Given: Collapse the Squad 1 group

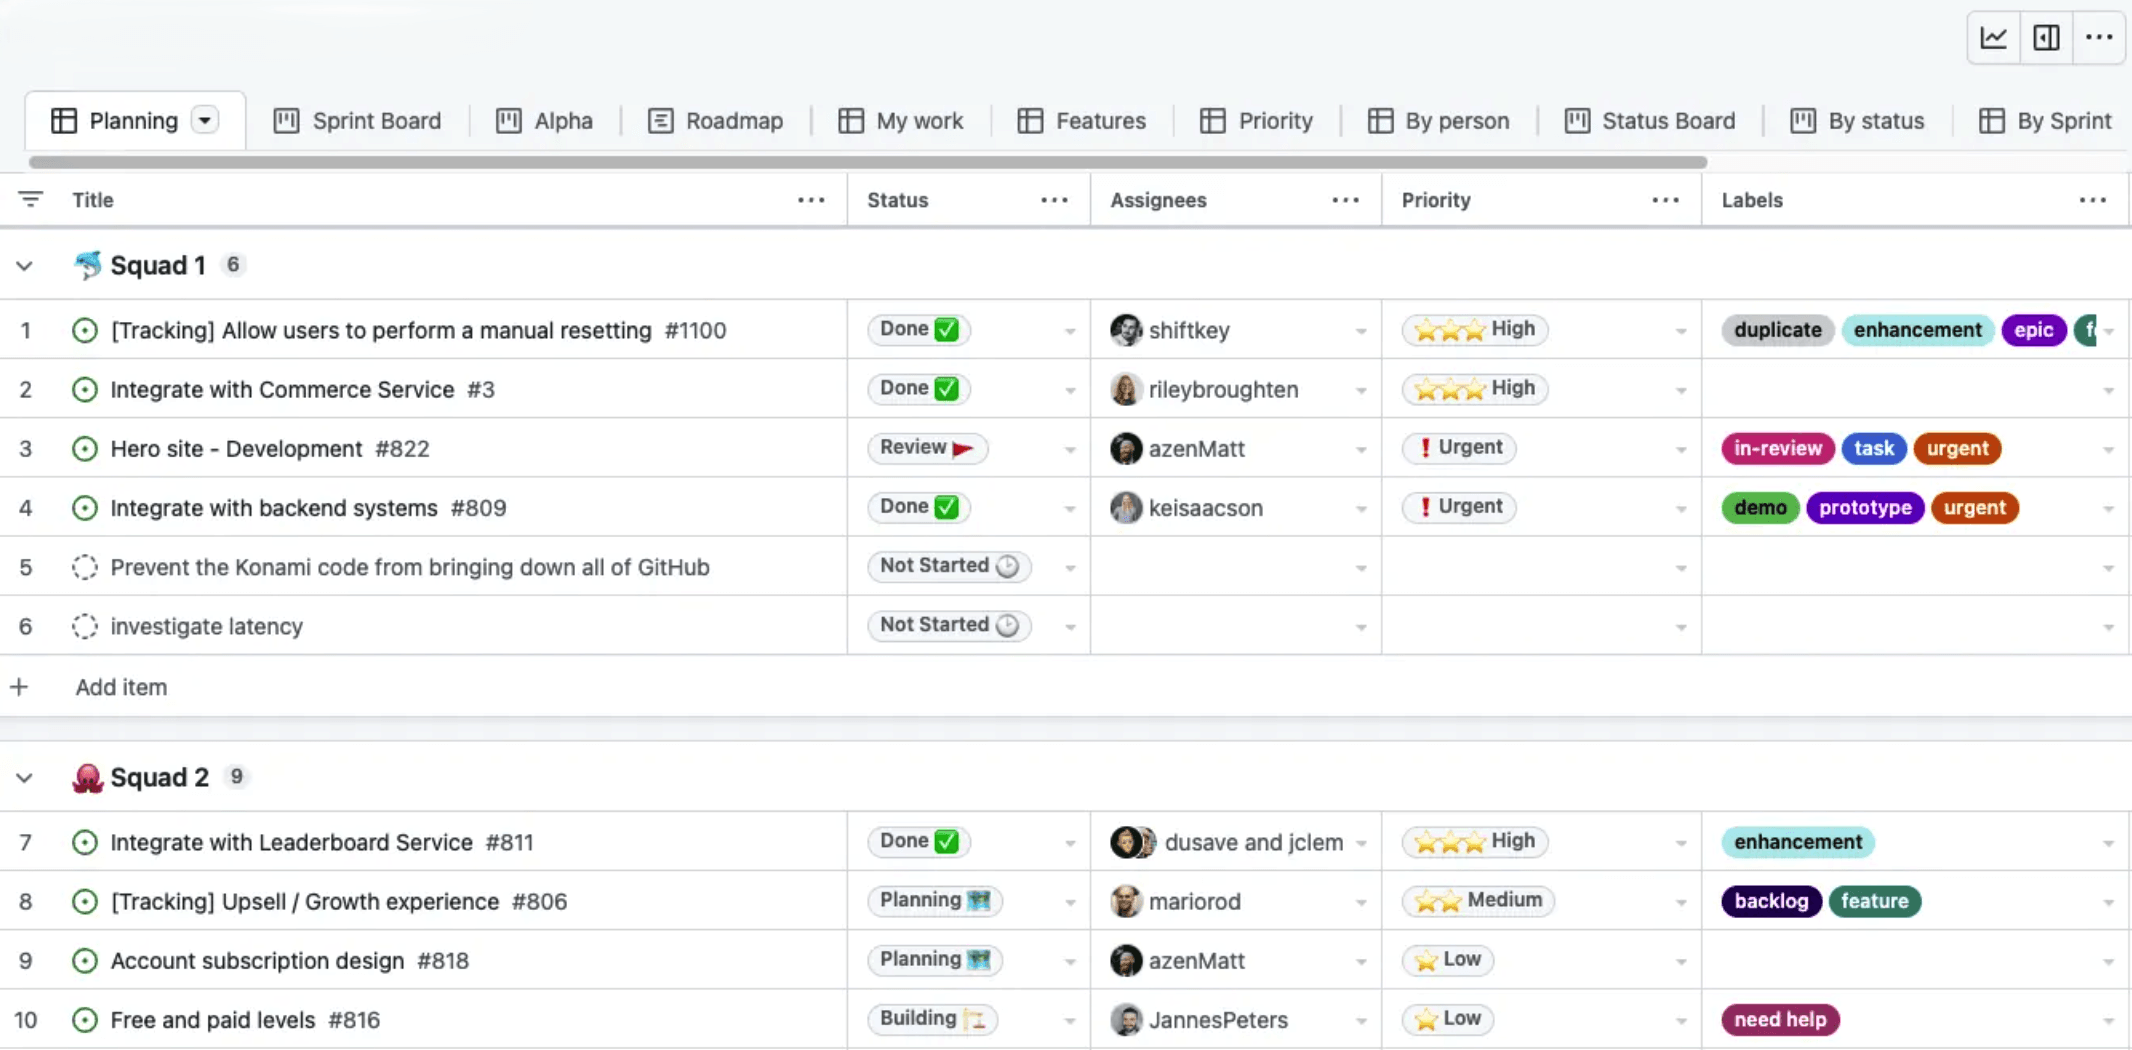Looking at the screenshot, I should click(x=25, y=266).
